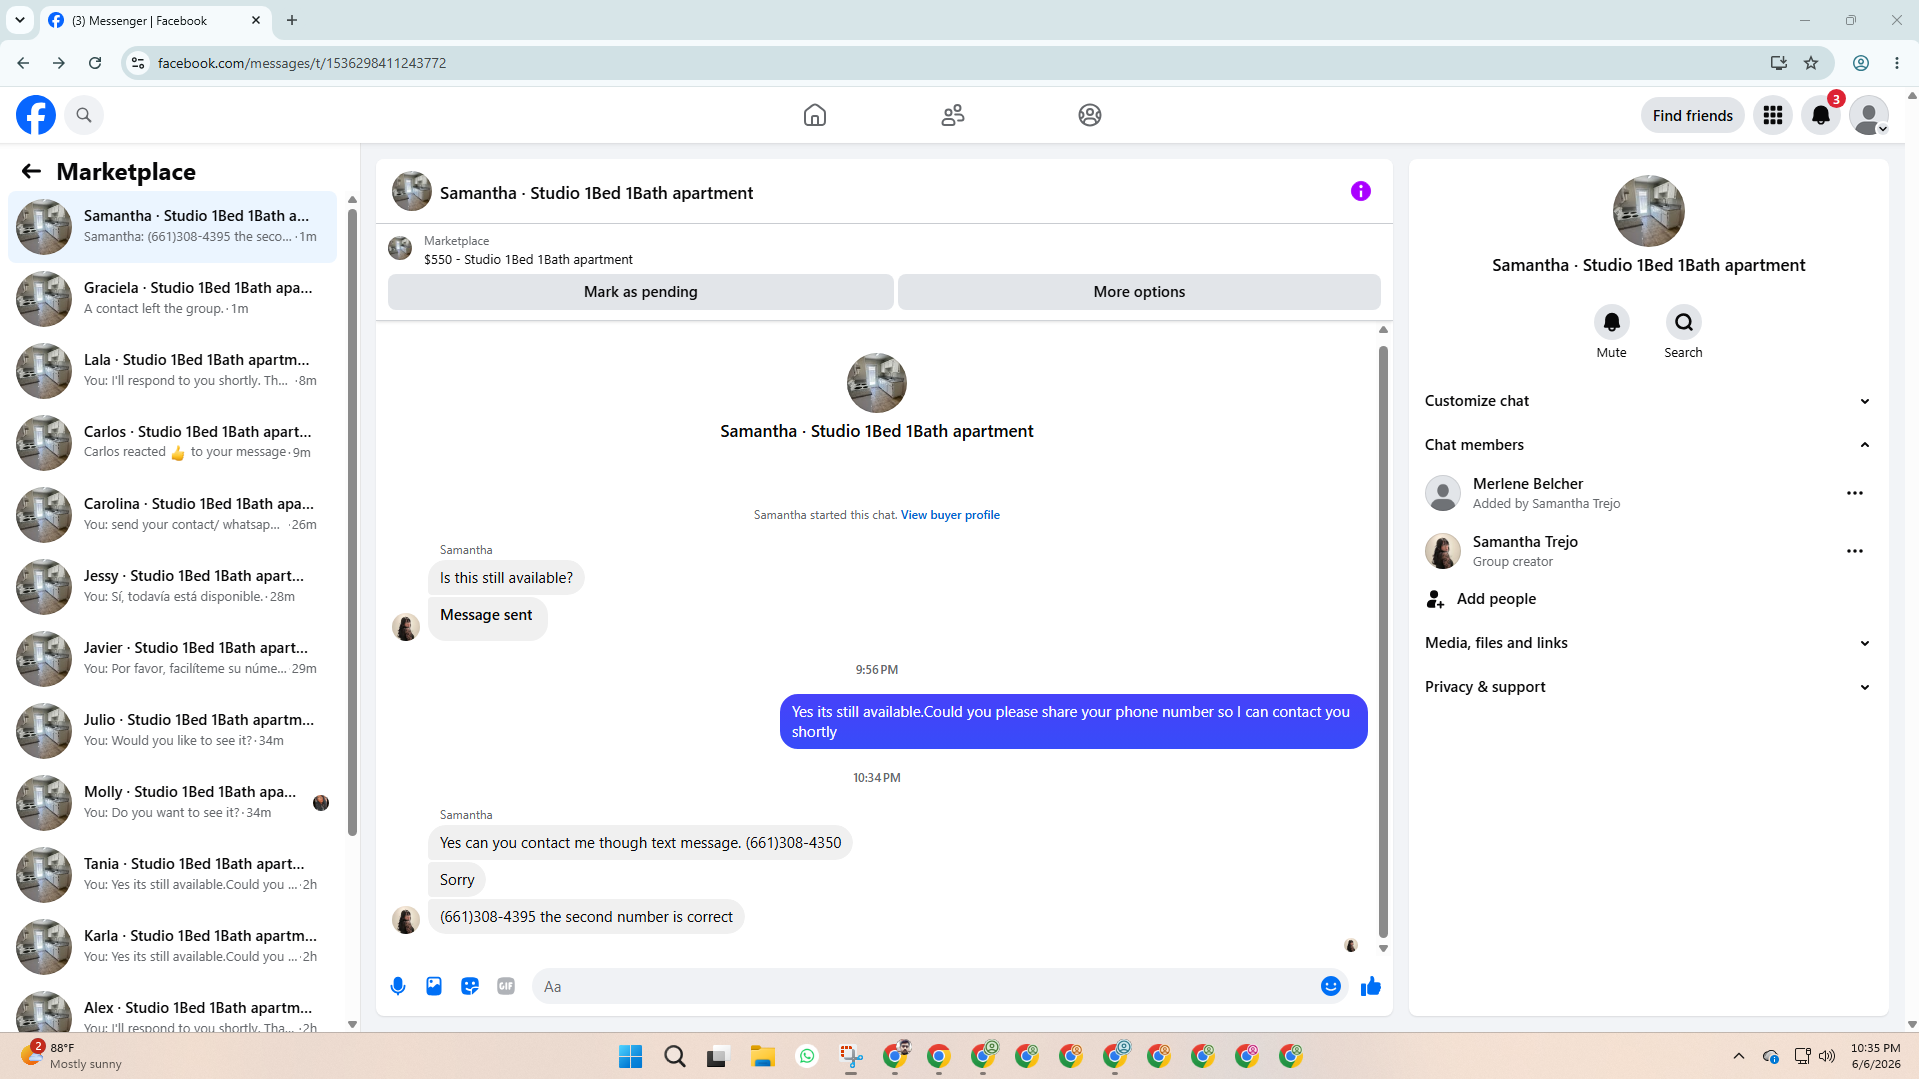Open the browser tab list dropdown
1919x1079 pixels.
tap(20, 20)
